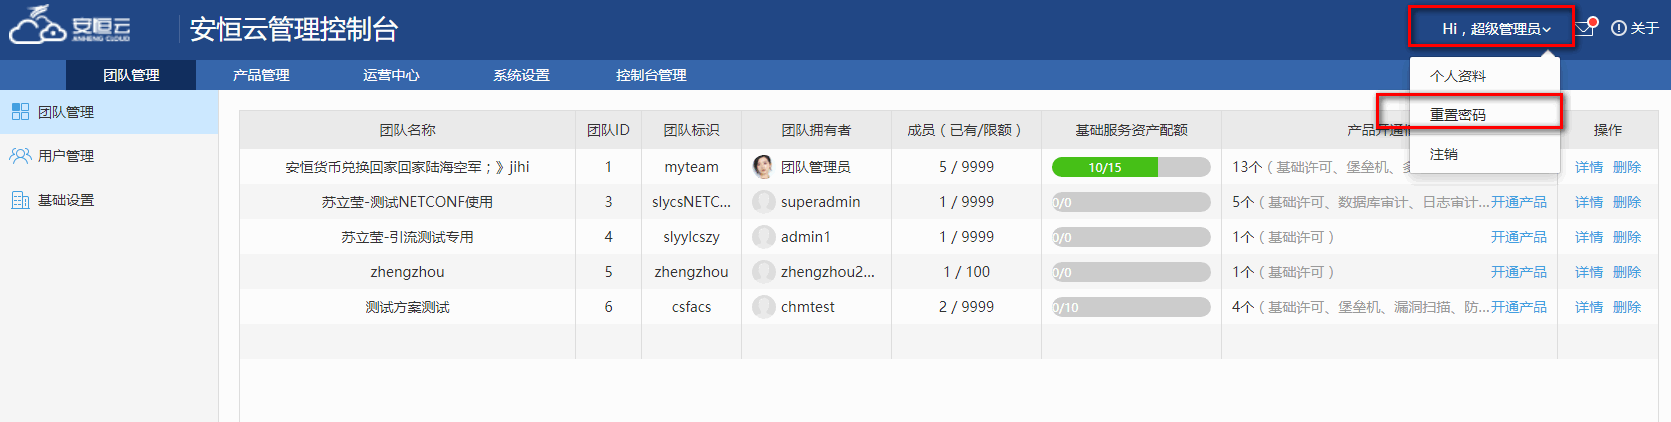Click the 团队管理员 owner avatar
The width and height of the screenshot is (1671, 422).
coord(763,166)
